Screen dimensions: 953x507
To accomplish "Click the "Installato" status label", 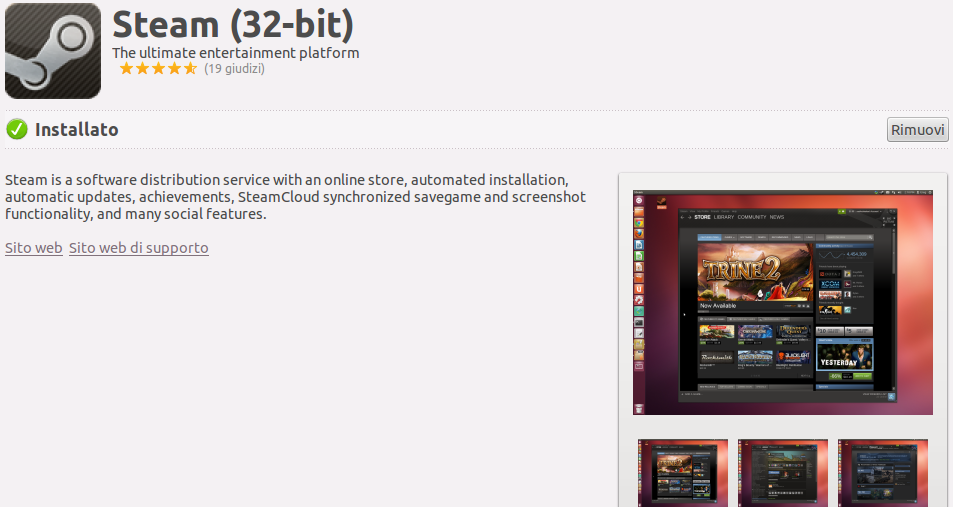I will pos(77,129).
